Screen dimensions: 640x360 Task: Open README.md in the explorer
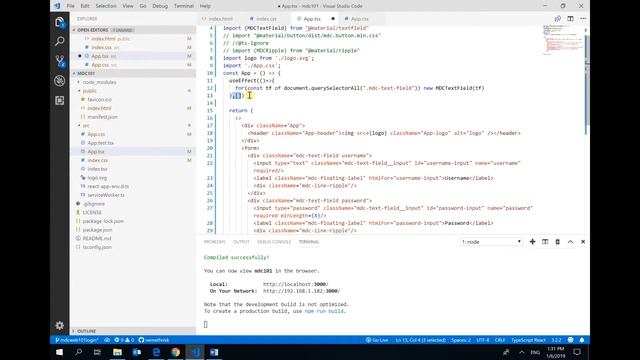click(x=97, y=238)
